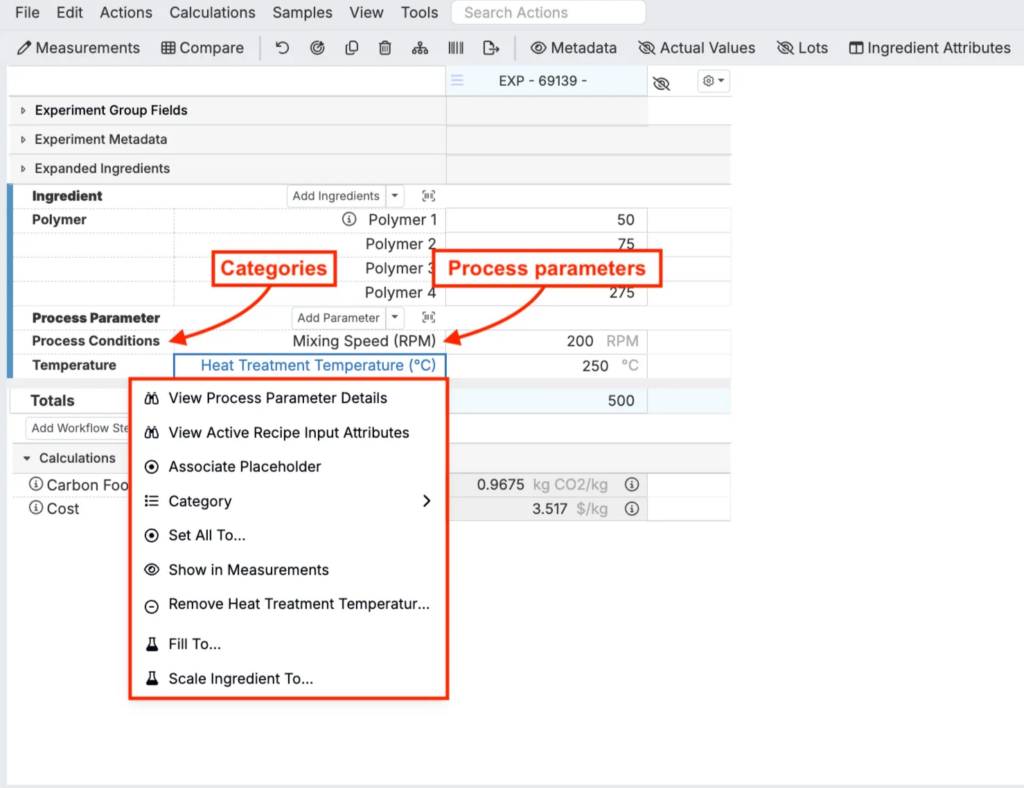
Task: Open the Samples menu
Action: coord(302,12)
